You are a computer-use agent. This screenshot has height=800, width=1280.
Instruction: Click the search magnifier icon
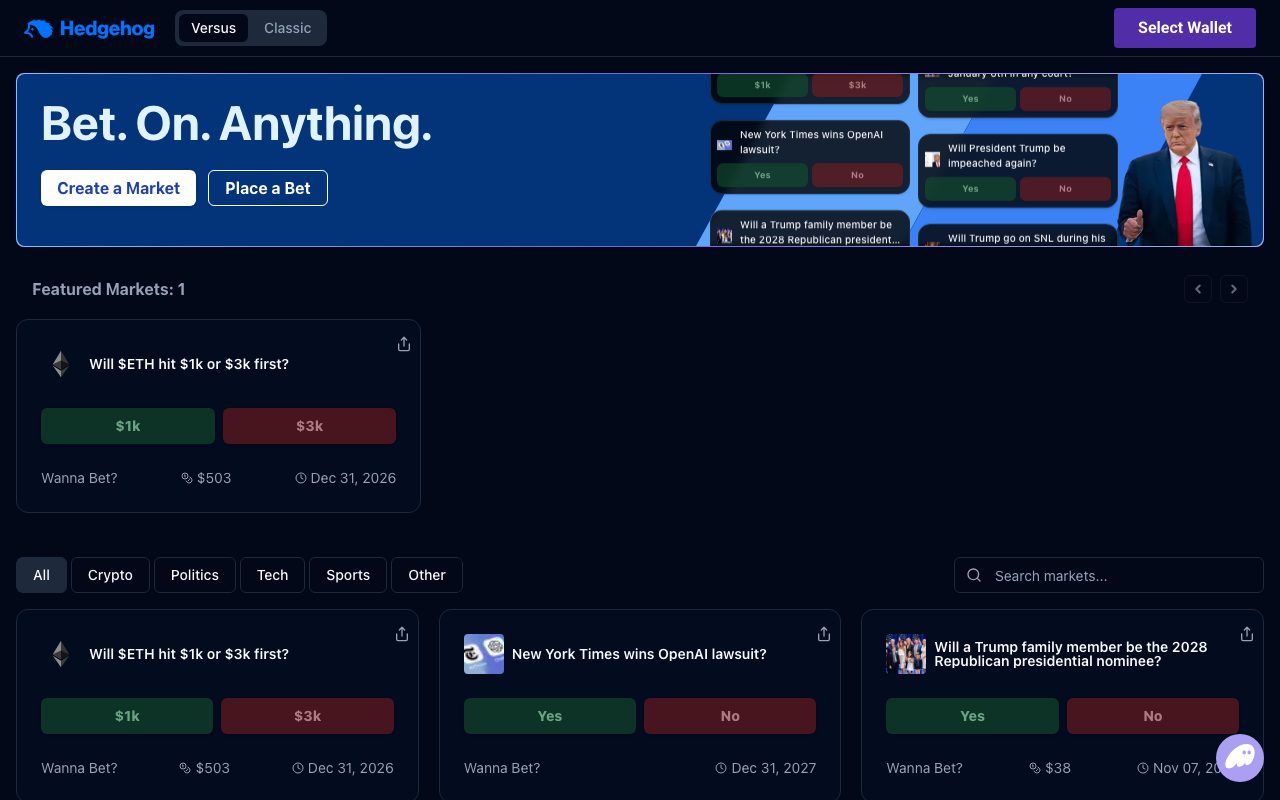pyautogui.click(x=974, y=575)
